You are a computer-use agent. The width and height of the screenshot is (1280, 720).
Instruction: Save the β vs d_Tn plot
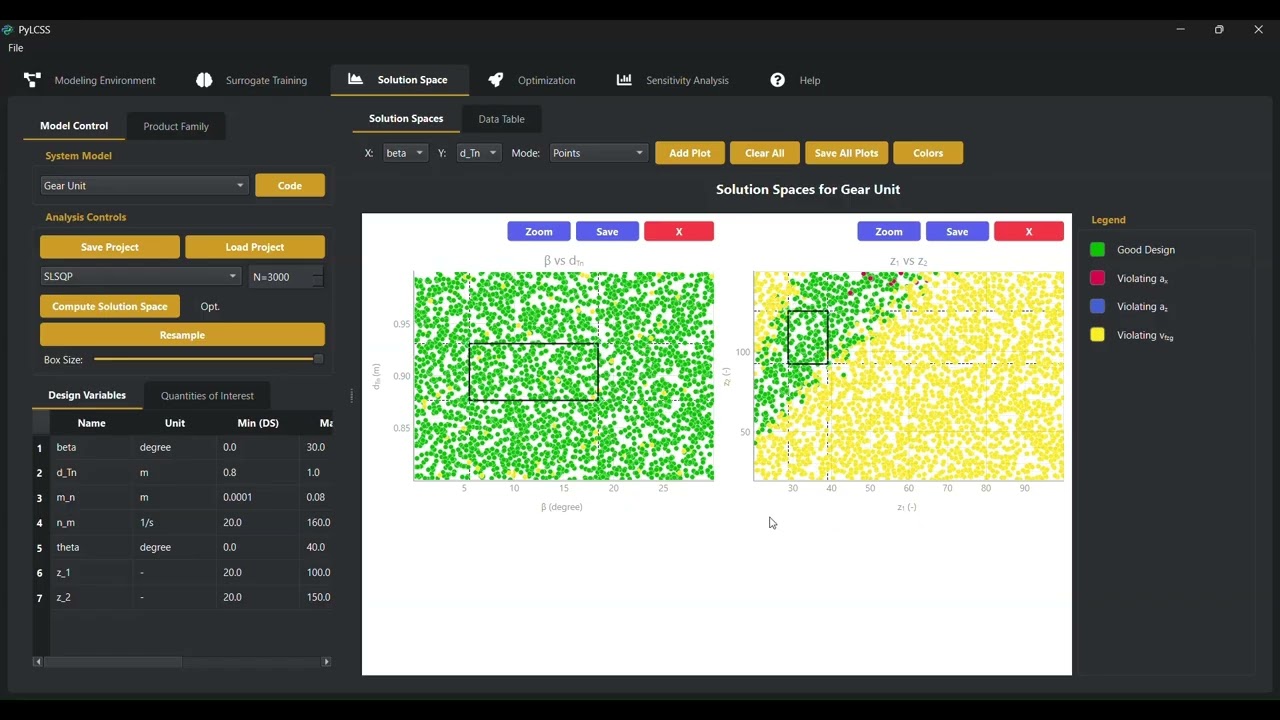pyautogui.click(x=607, y=232)
